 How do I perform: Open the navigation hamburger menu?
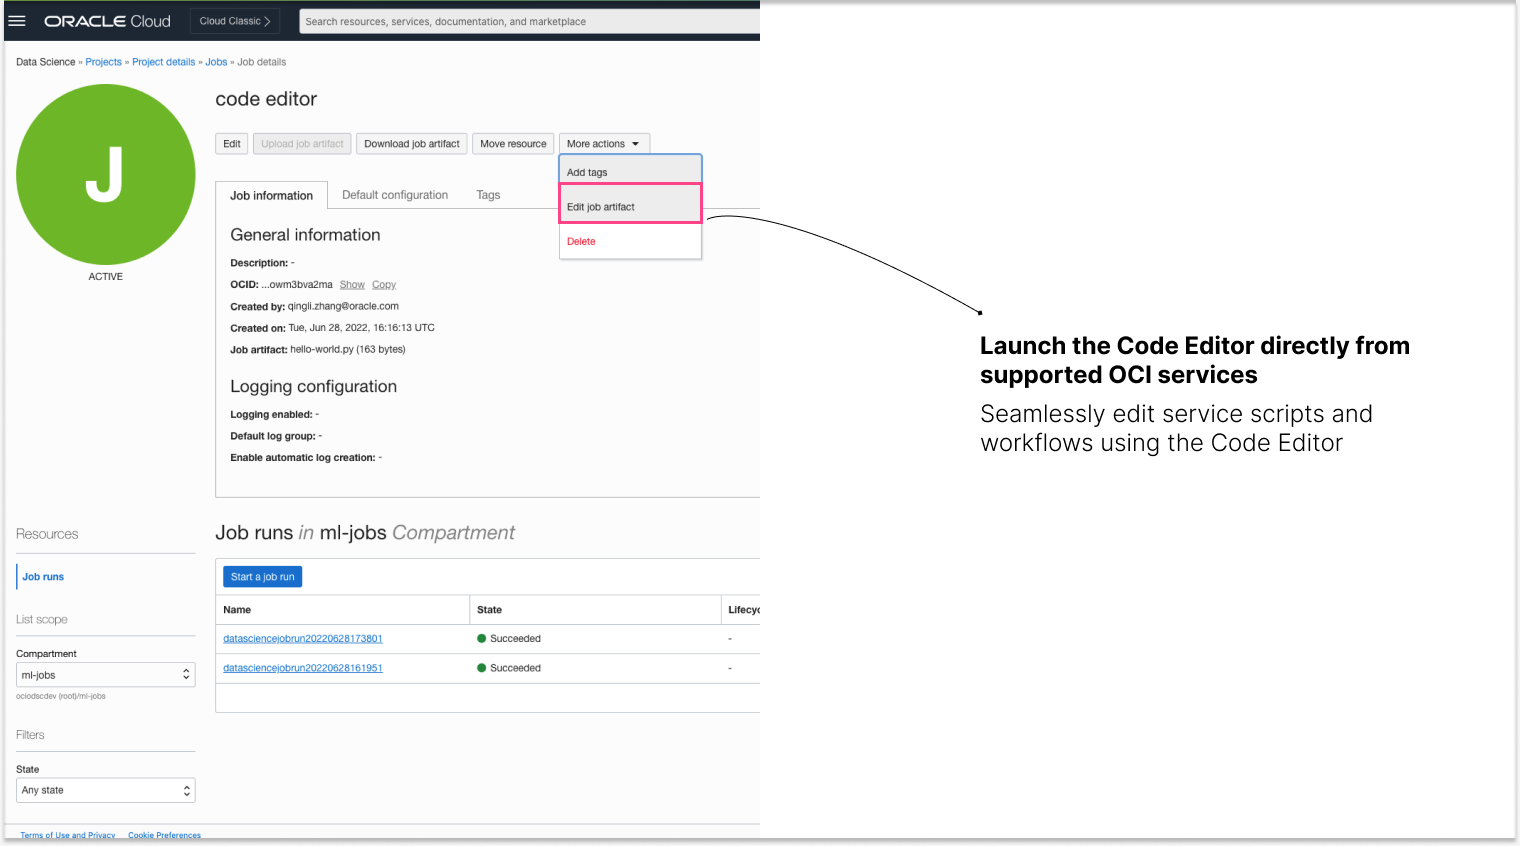coord(17,20)
